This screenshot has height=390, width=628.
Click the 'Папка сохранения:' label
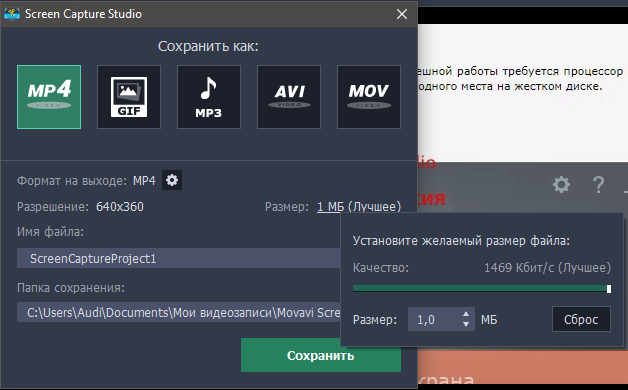click(x=71, y=288)
